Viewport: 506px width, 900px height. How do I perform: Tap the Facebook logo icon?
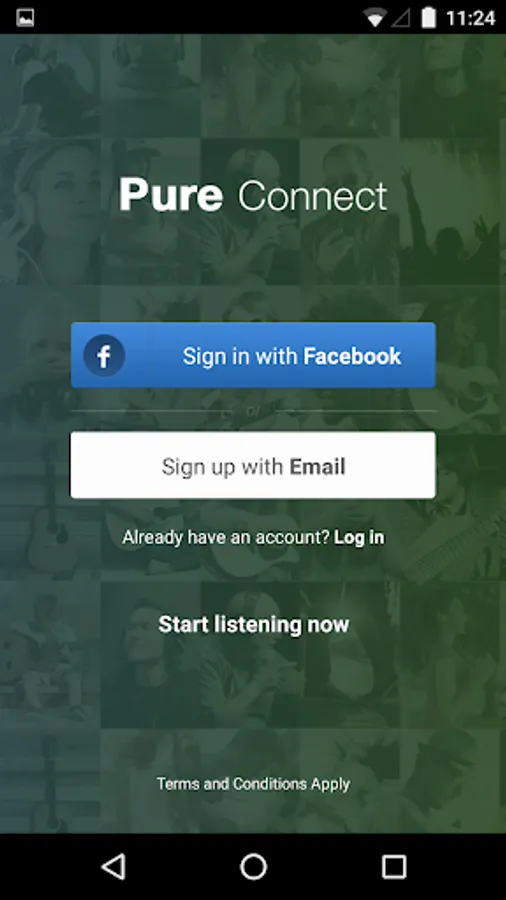(x=104, y=356)
